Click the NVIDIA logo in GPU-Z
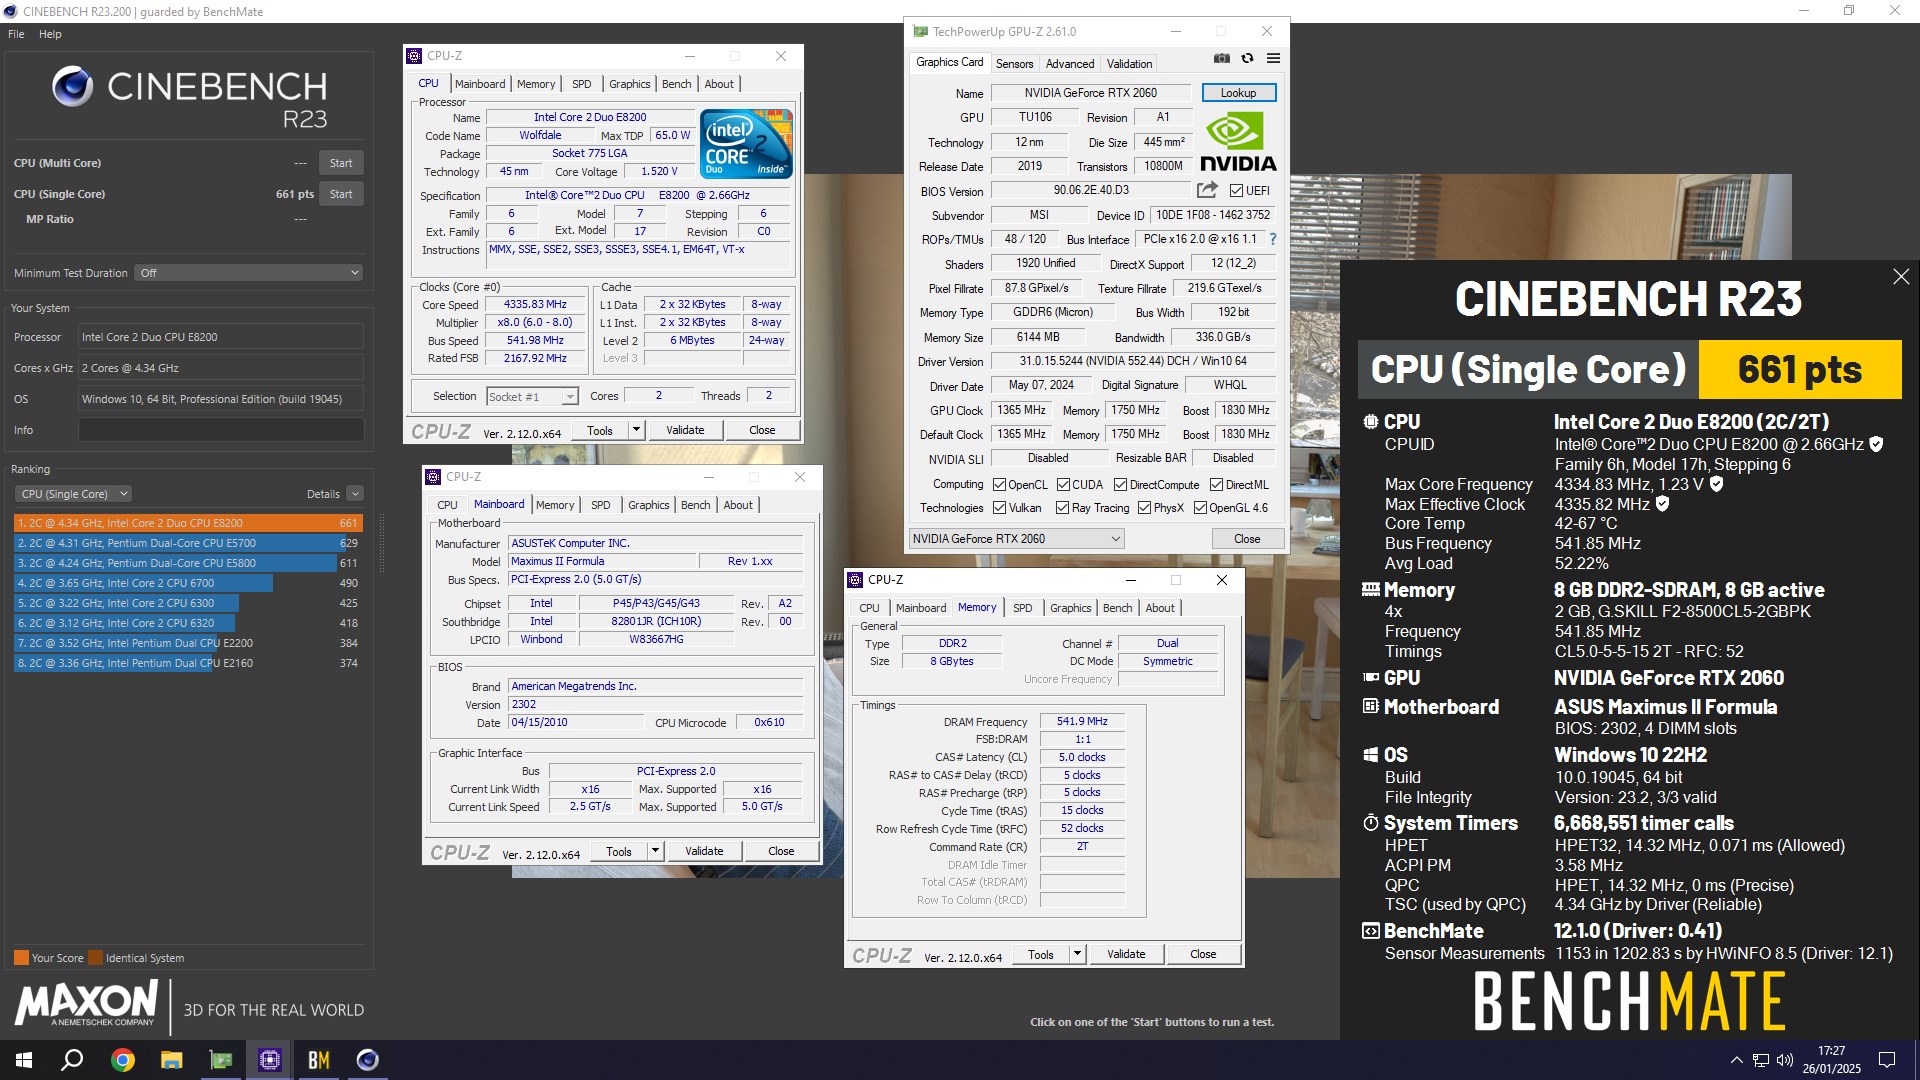The height and width of the screenshot is (1080, 1920). 1238,142
